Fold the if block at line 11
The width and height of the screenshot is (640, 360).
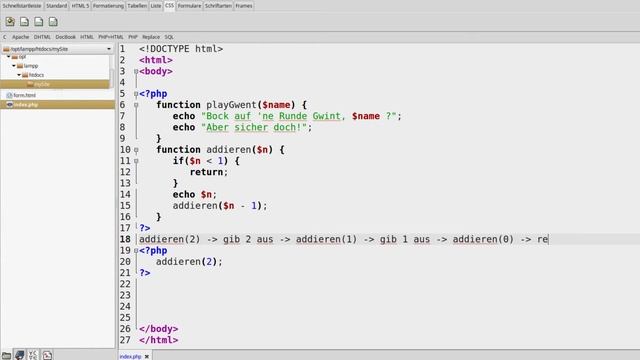point(136,161)
